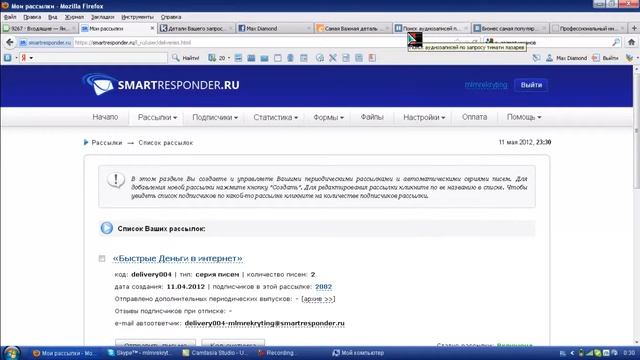This screenshot has height=360, width=640.
Task: Click the smartresponder.ru site identity badge
Action: 45,42
